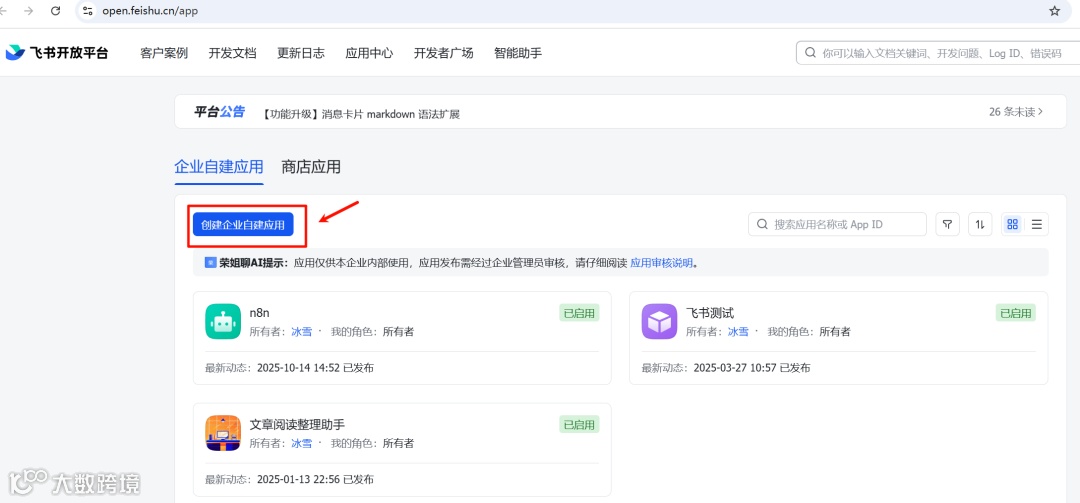Open 开发者广场 in top navigation

click(x=444, y=53)
